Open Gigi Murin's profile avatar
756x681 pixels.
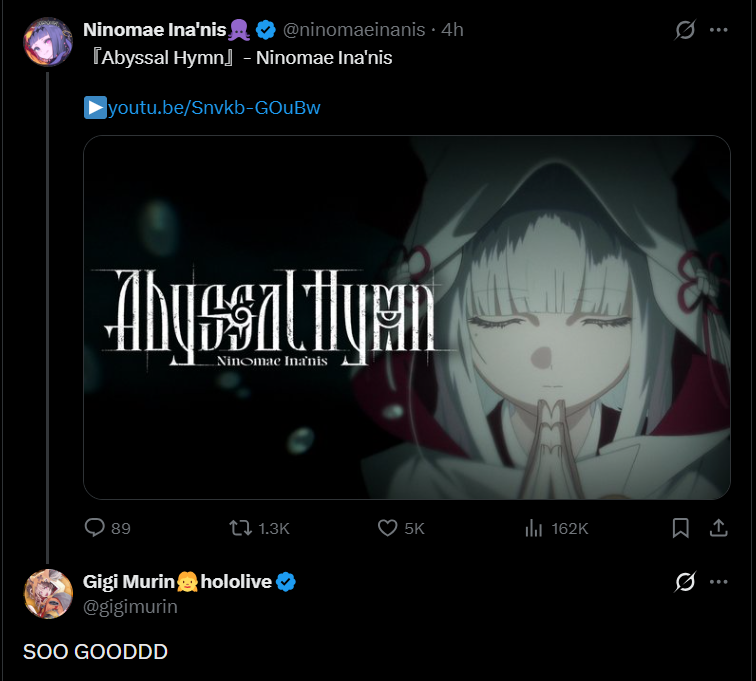point(48,594)
